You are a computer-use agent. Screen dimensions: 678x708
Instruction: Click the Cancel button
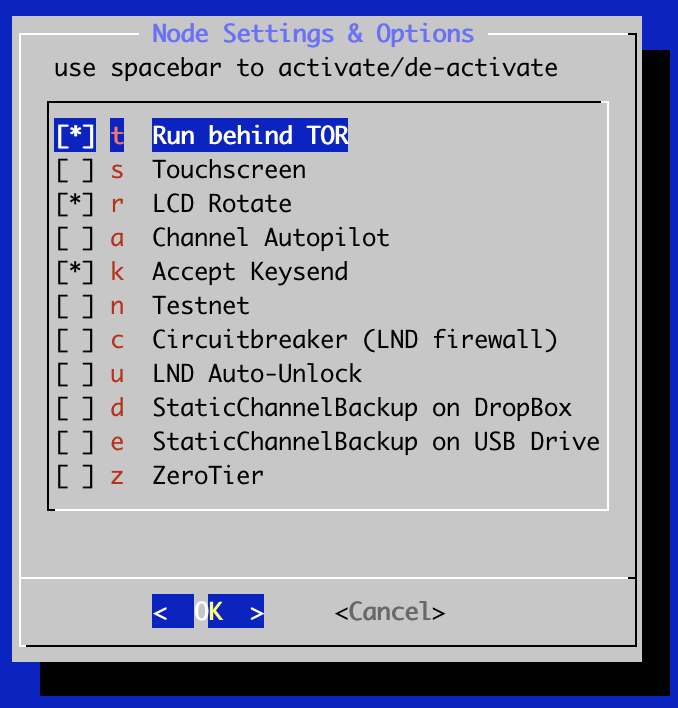click(390, 612)
